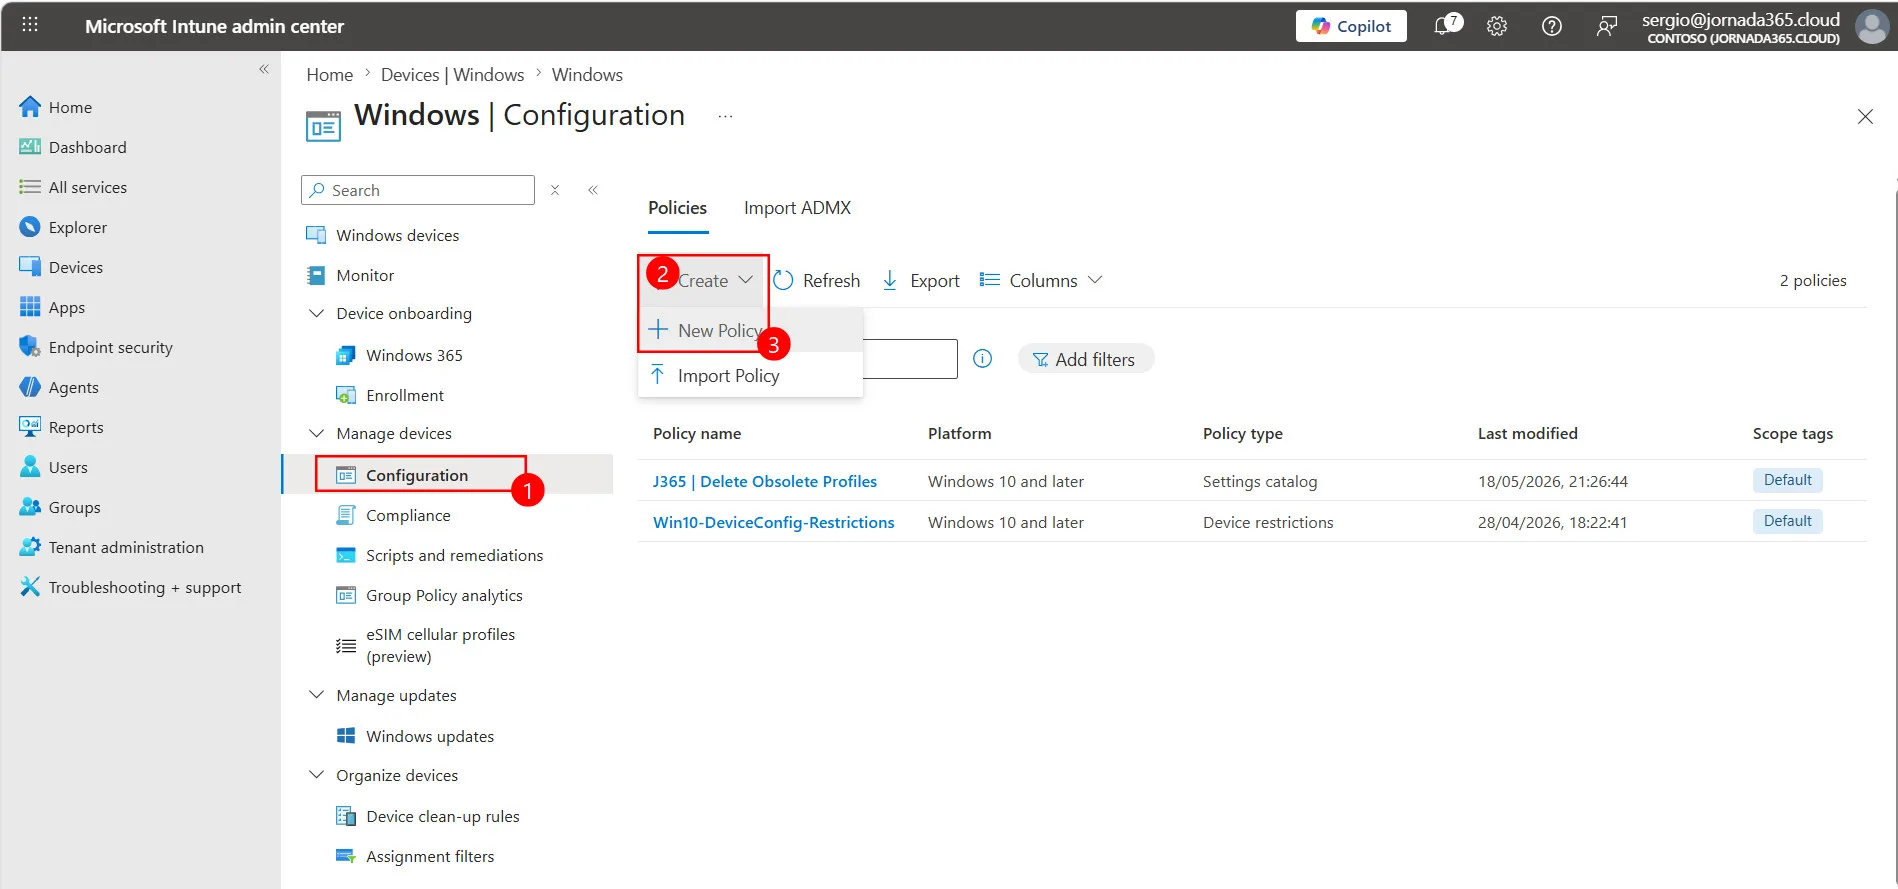Open Enrollment menu item

pyautogui.click(x=405, y=395)
